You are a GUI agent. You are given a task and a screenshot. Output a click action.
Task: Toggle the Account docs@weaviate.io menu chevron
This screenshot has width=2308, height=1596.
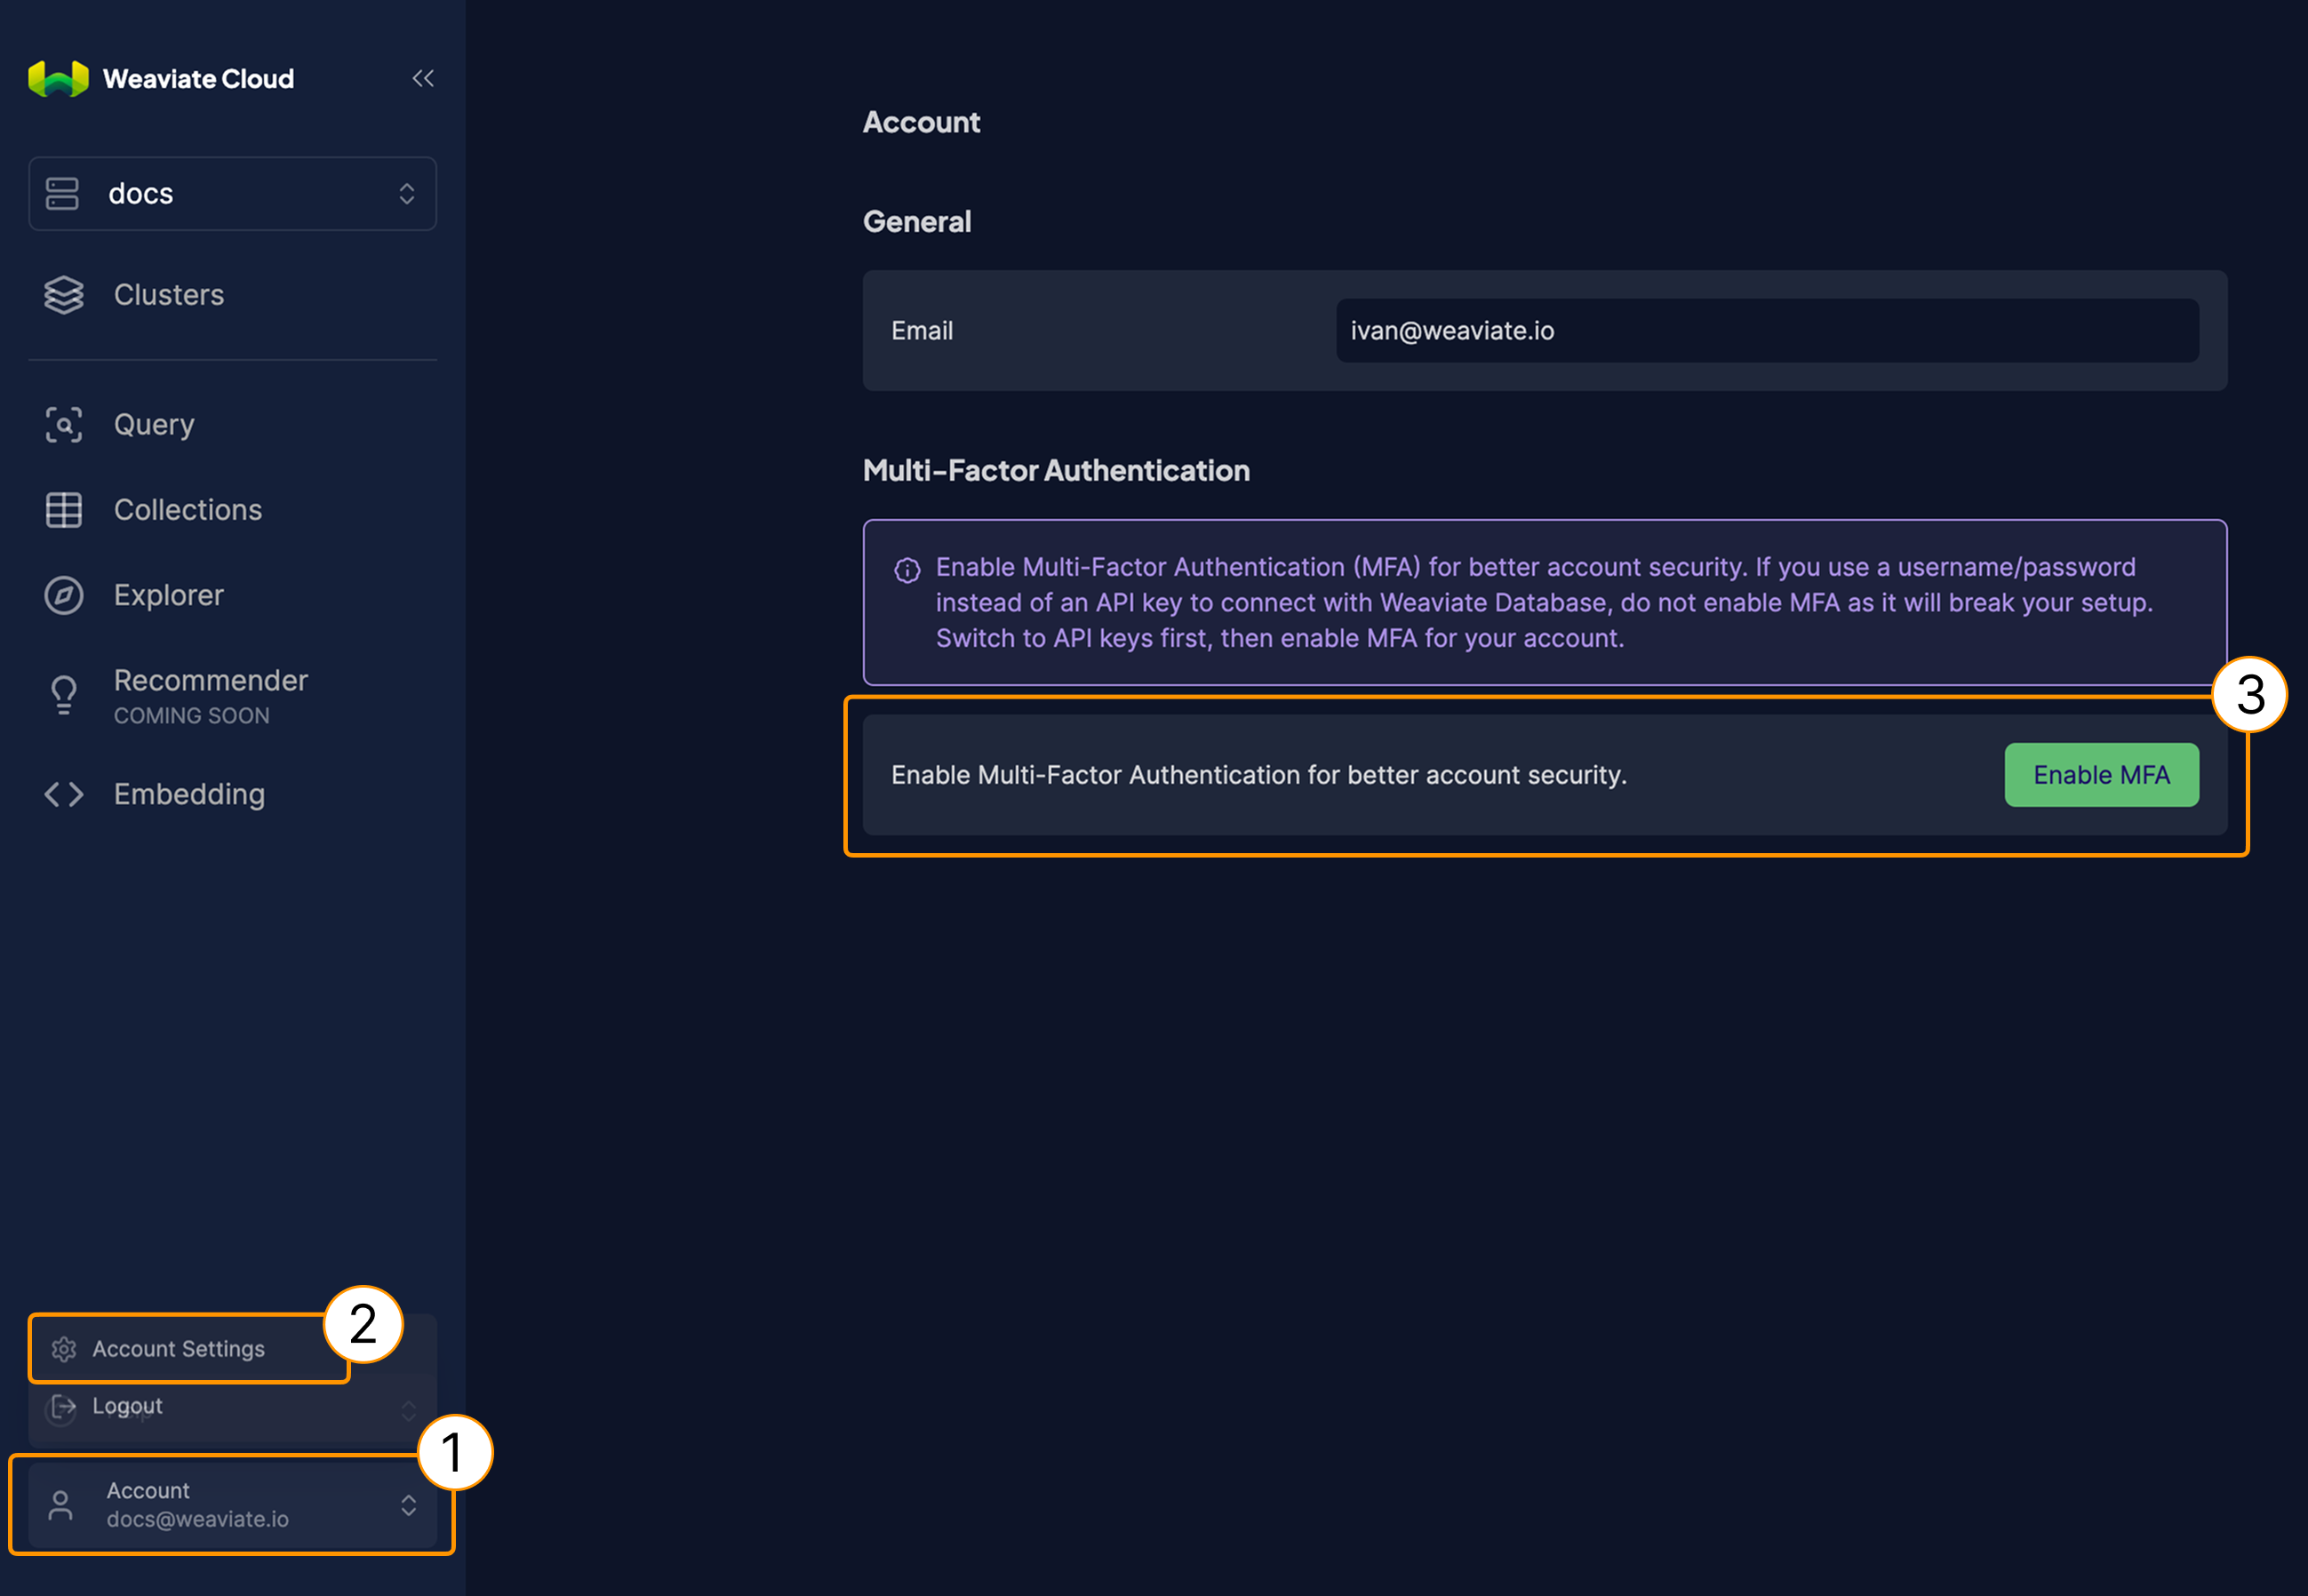tap(409, 1506)
